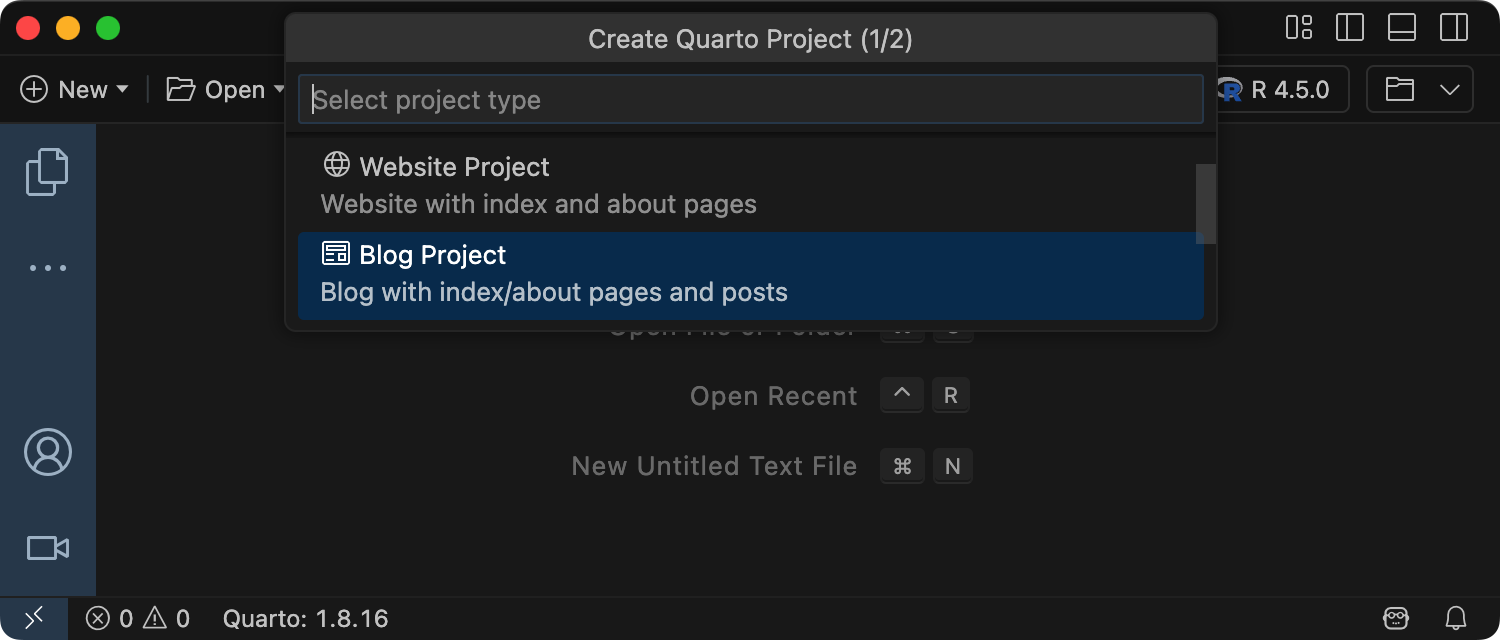
Task: Open the remote window status bar icon
Action: pyautogui.click(x=34, y=619)
